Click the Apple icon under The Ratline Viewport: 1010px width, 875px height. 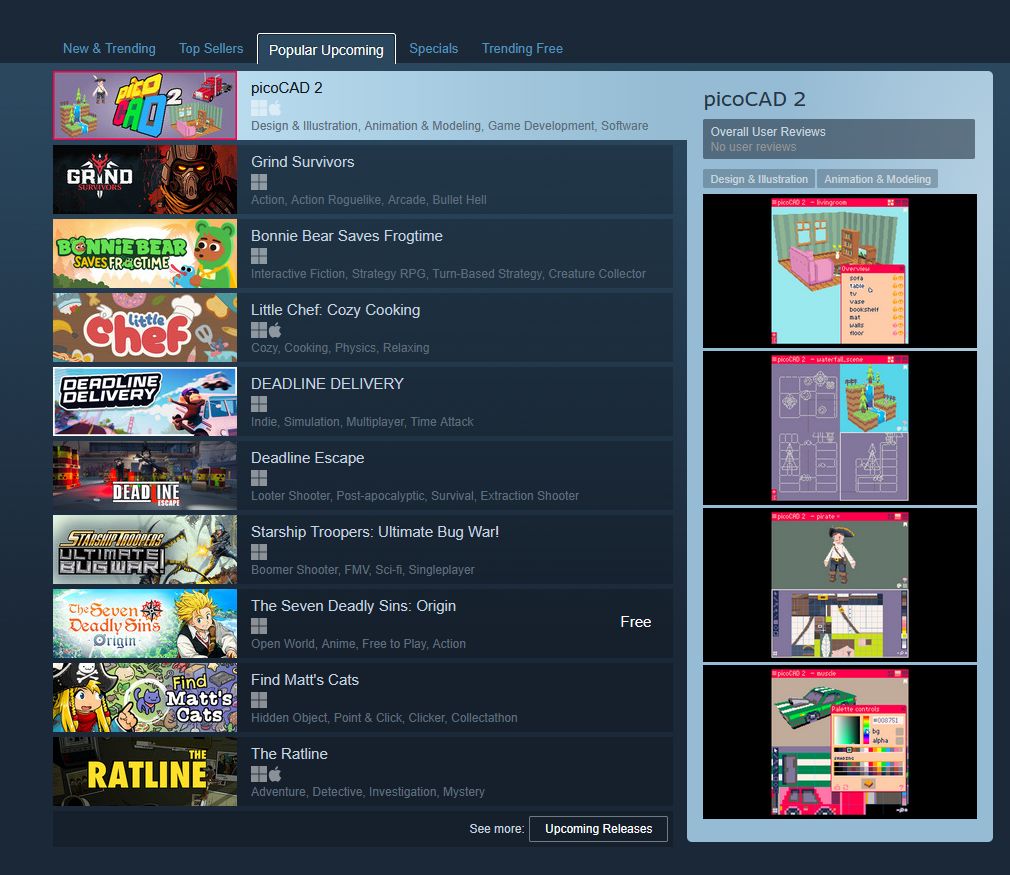275,774
